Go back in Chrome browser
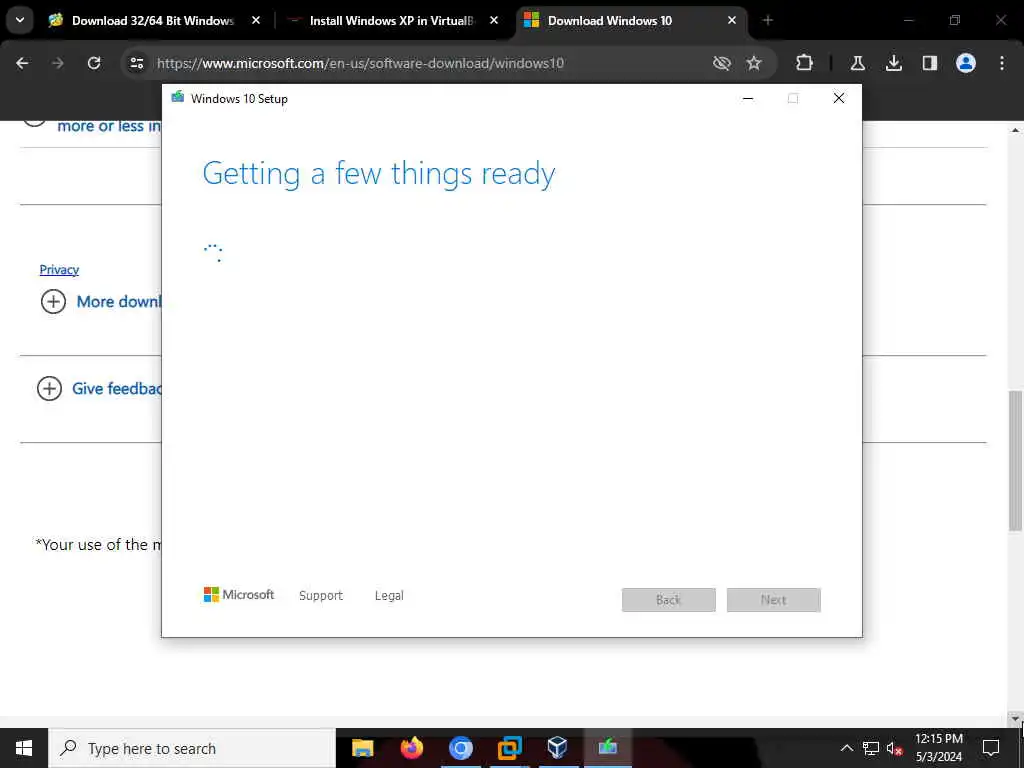This screenshot has height=768, width=1024. pos(22,63)
